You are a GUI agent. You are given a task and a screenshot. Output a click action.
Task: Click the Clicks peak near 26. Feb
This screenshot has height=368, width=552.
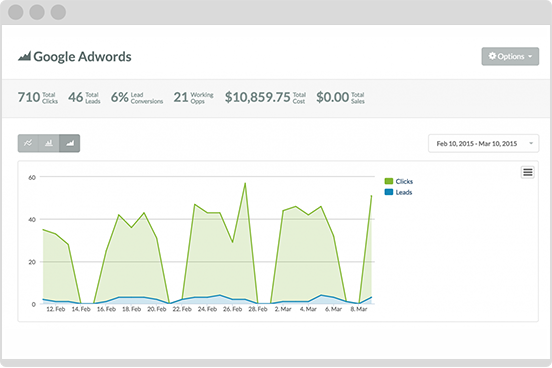pyautogui.click(x=245, y=183)
